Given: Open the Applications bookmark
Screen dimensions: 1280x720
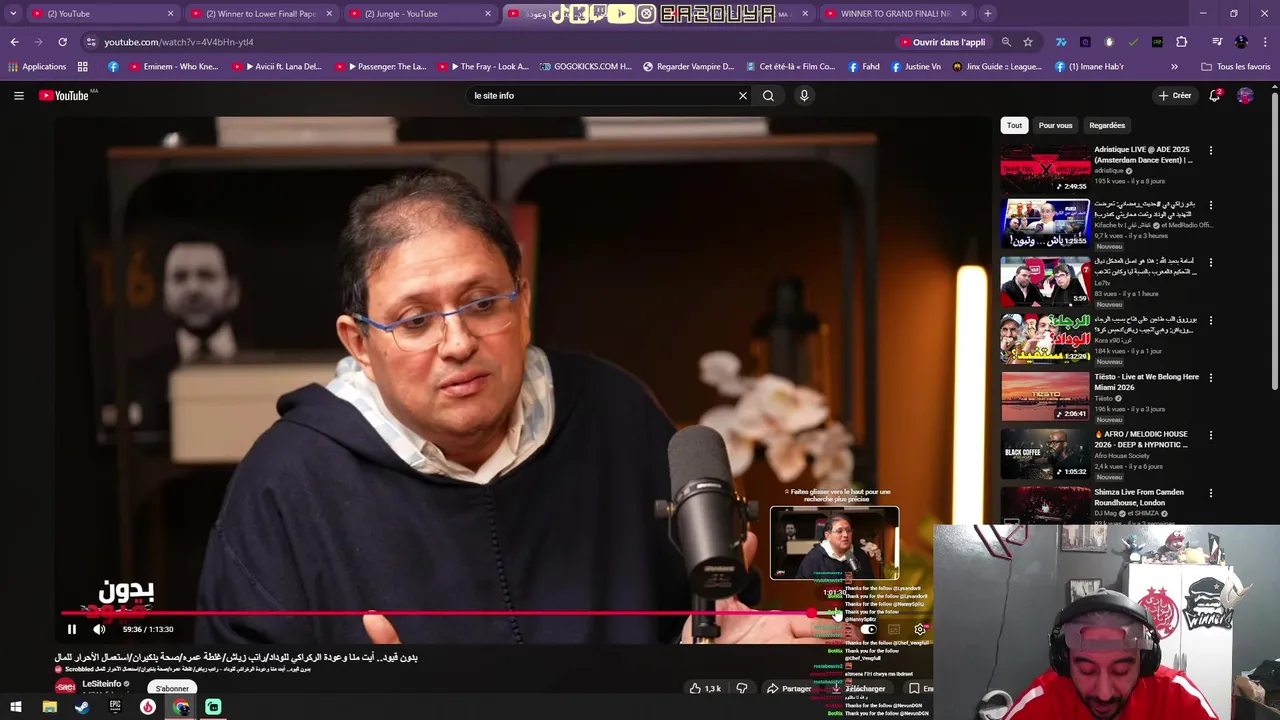Looking at the screenshot, I should (x=37, y=67).
